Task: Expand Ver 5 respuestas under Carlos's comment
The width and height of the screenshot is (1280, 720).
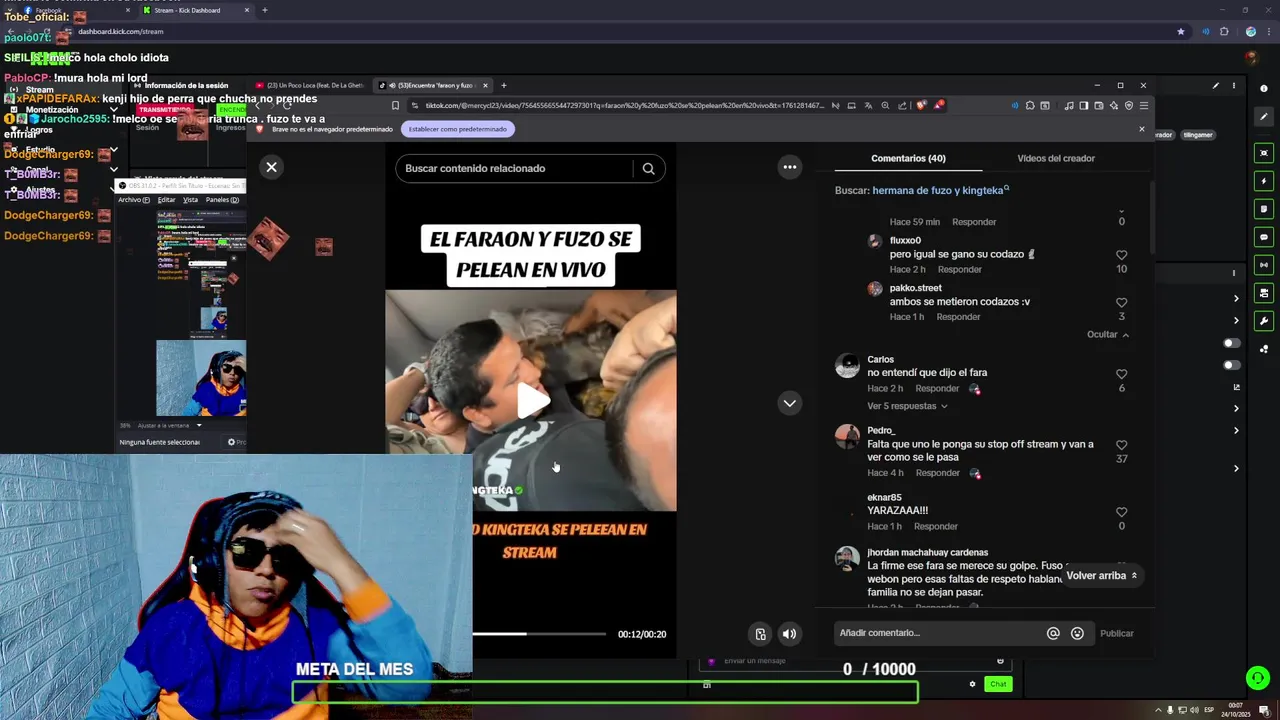Action: pos(907,406)
